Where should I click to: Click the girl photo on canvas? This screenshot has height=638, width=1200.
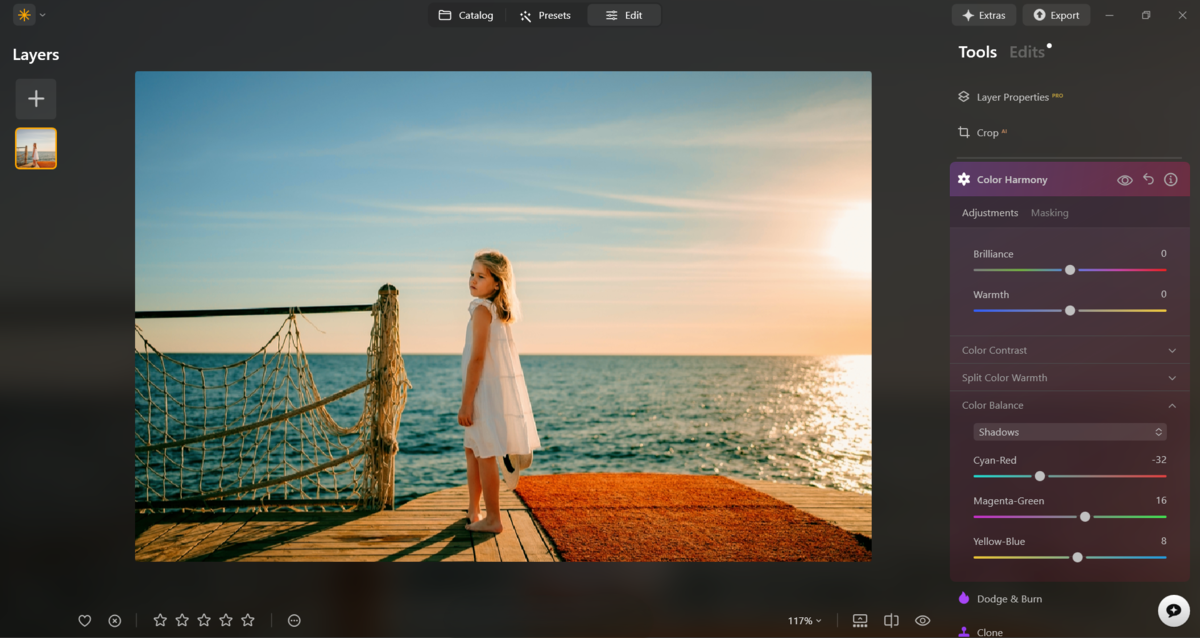click(x=503, y=316)
